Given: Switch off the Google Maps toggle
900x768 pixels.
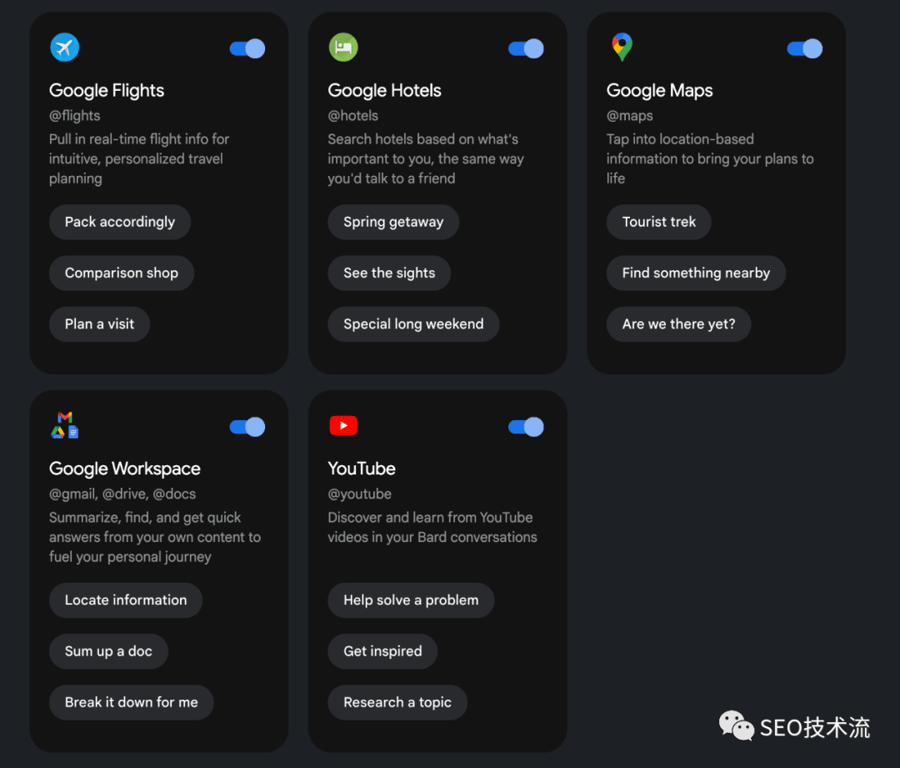Looking at the screenshot, I should [804, 48].
